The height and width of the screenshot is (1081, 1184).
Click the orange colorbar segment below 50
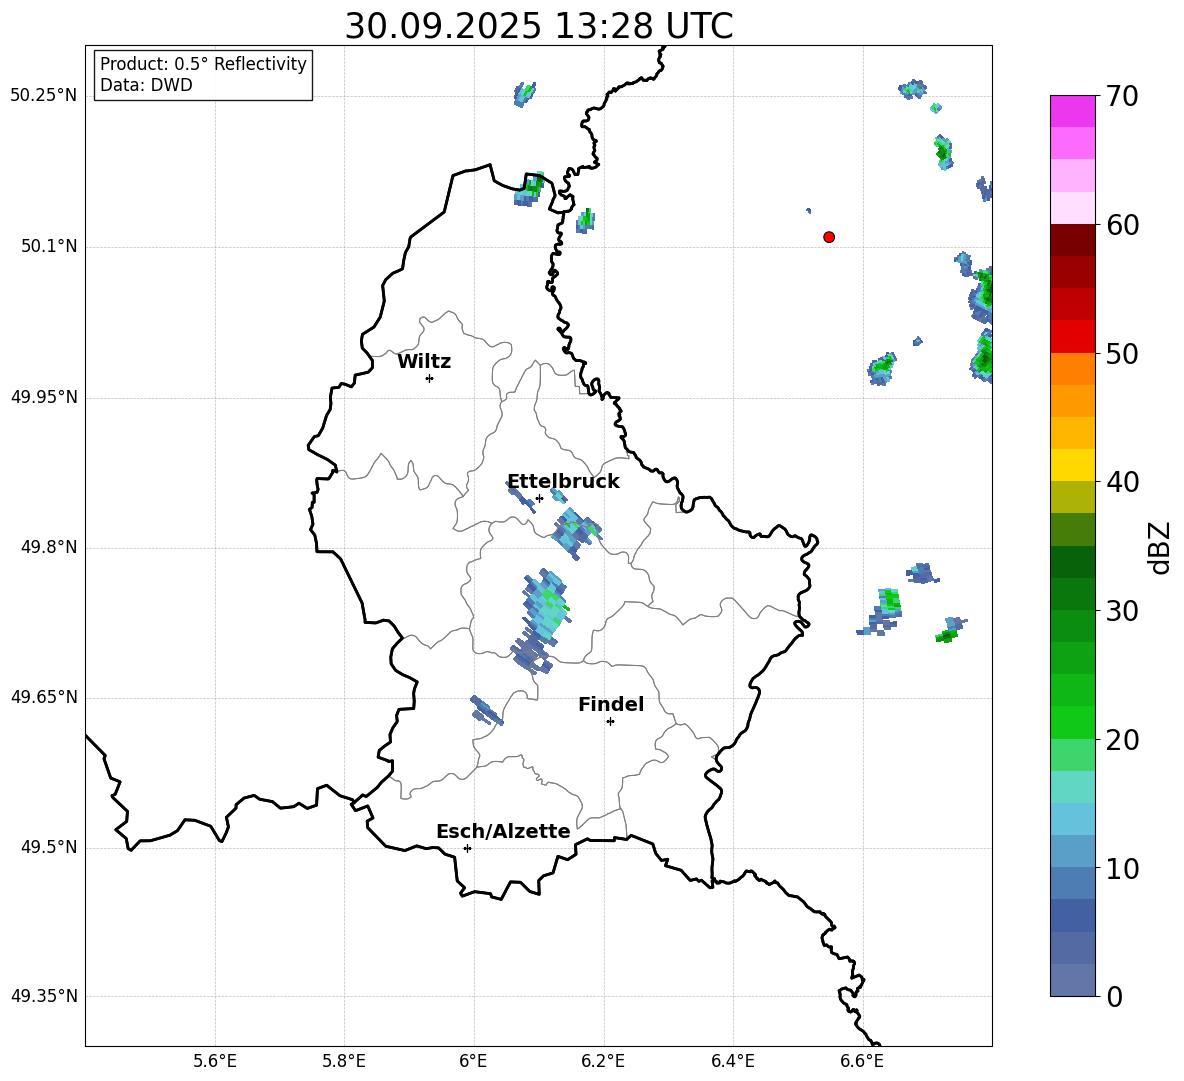pos(1072,369)
